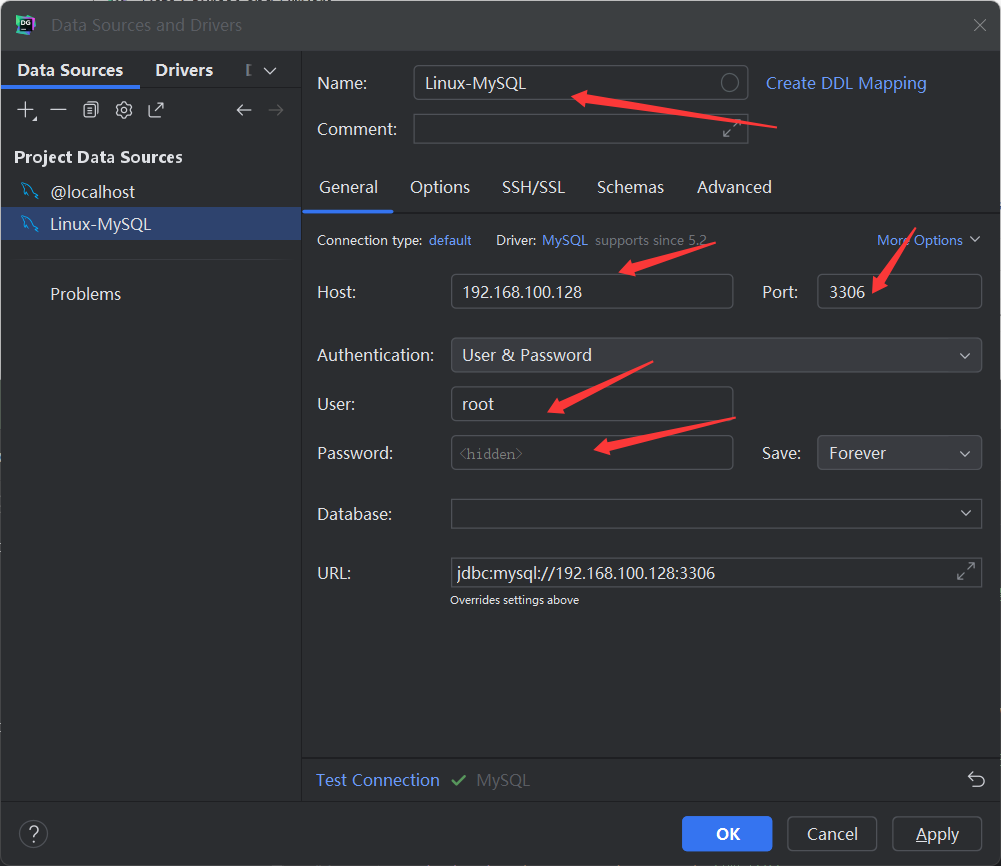The height and width of the screenshot is (866, 1001).
Task: Click in the Host input field
Action: point(592,292)
